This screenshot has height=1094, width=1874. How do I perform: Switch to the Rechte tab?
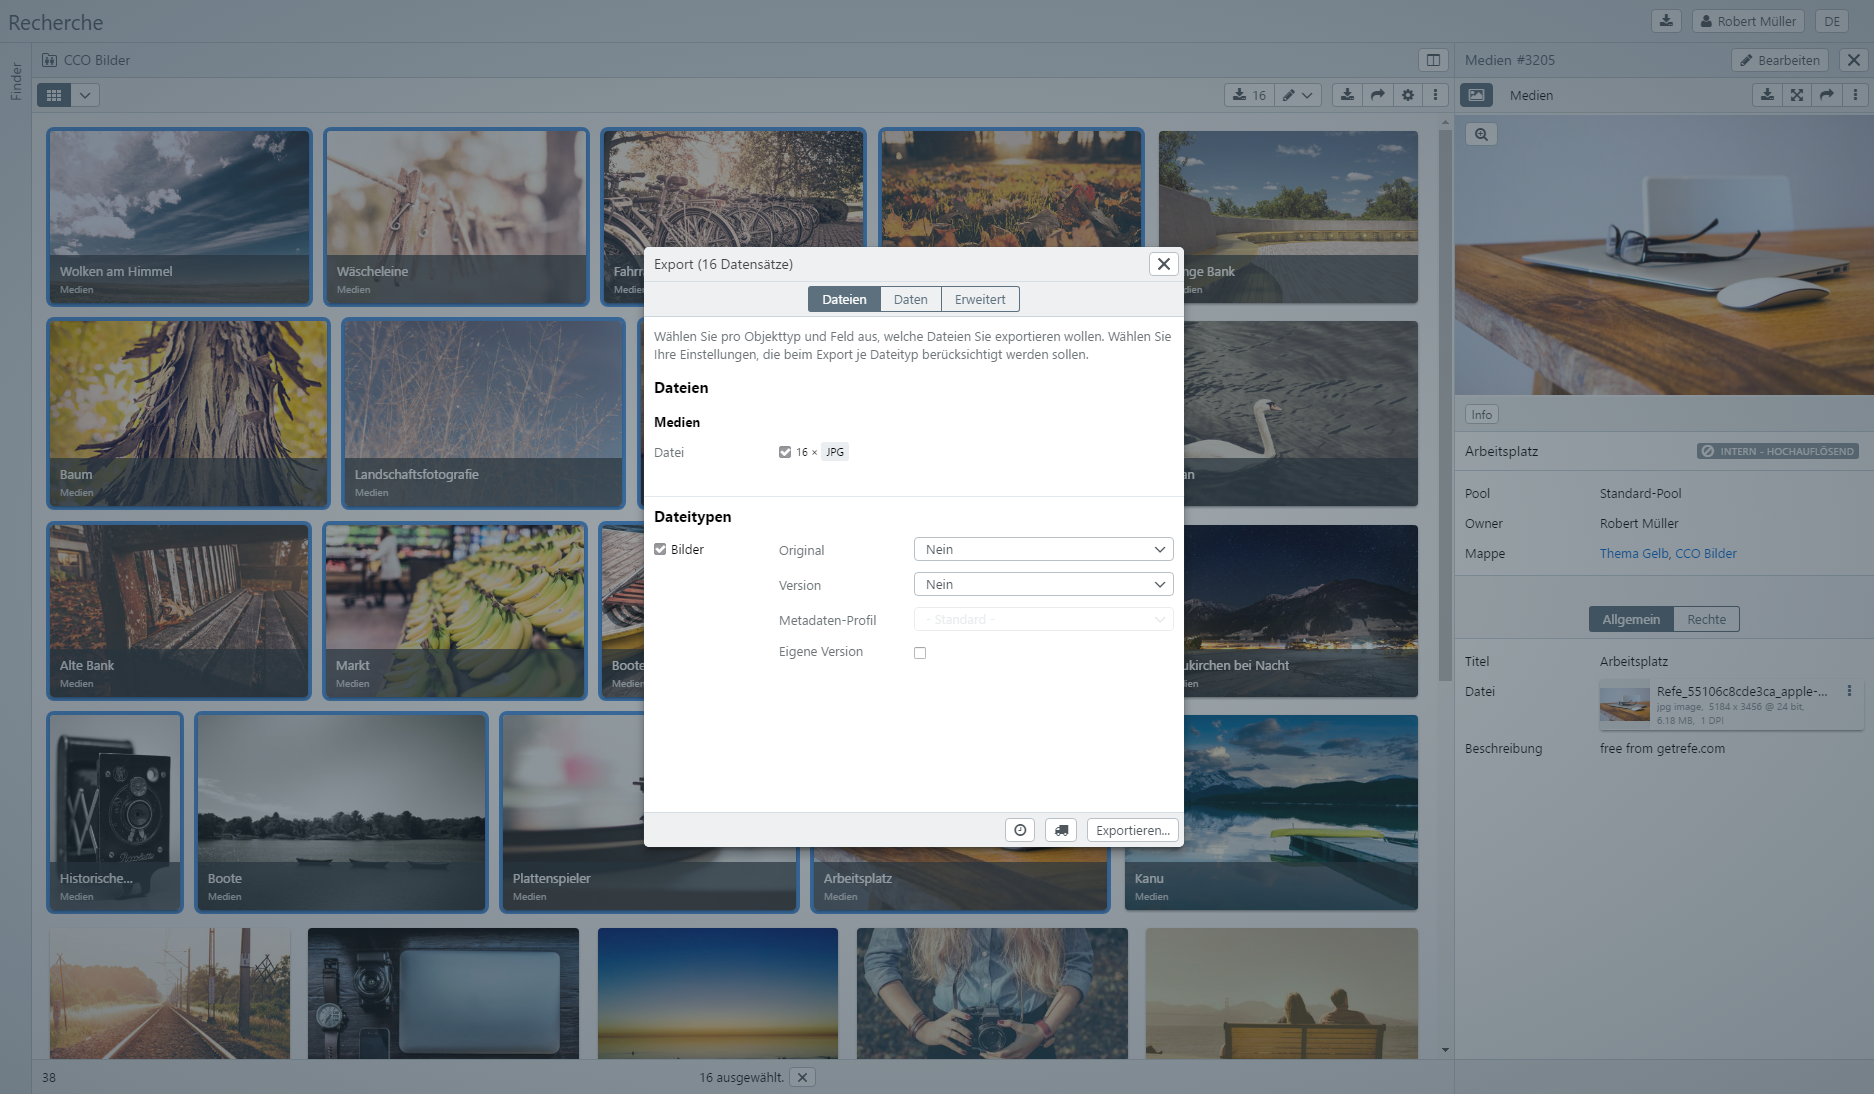click(x=1706, y=619)
